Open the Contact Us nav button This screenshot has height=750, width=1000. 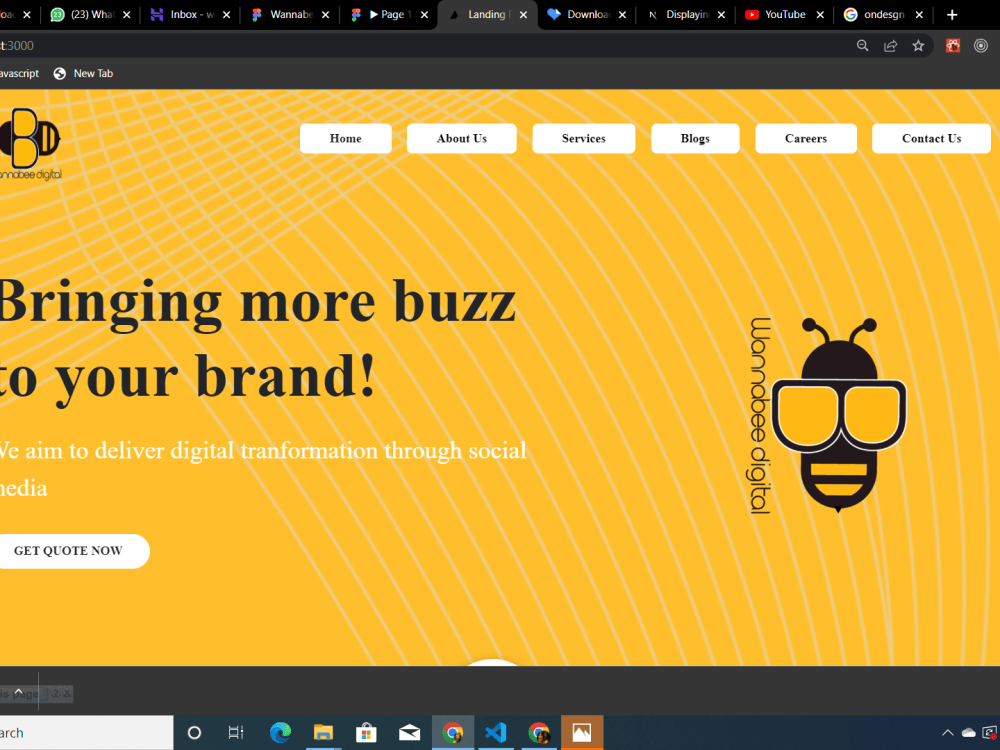pyautogui.click(x=931, y=138)
